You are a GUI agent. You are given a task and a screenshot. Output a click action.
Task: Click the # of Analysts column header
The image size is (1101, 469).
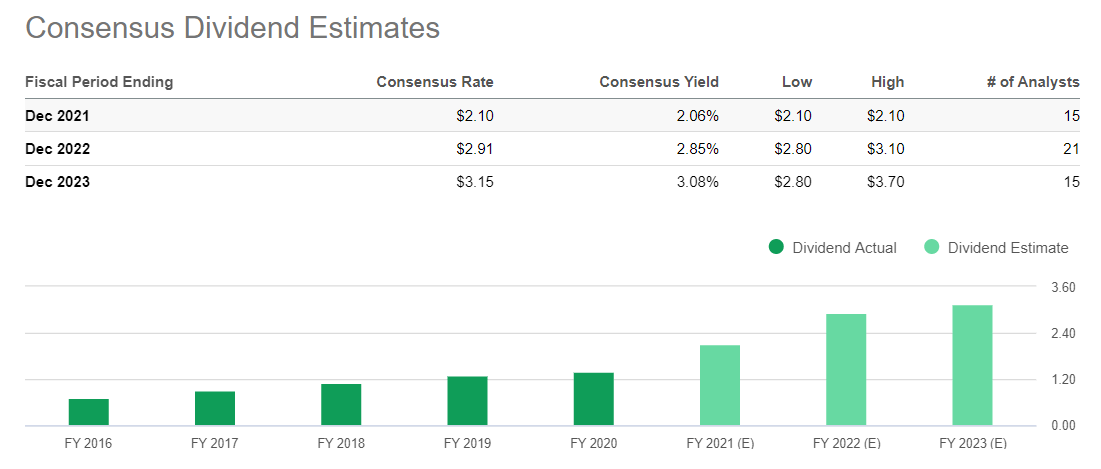click(1033, 82)
